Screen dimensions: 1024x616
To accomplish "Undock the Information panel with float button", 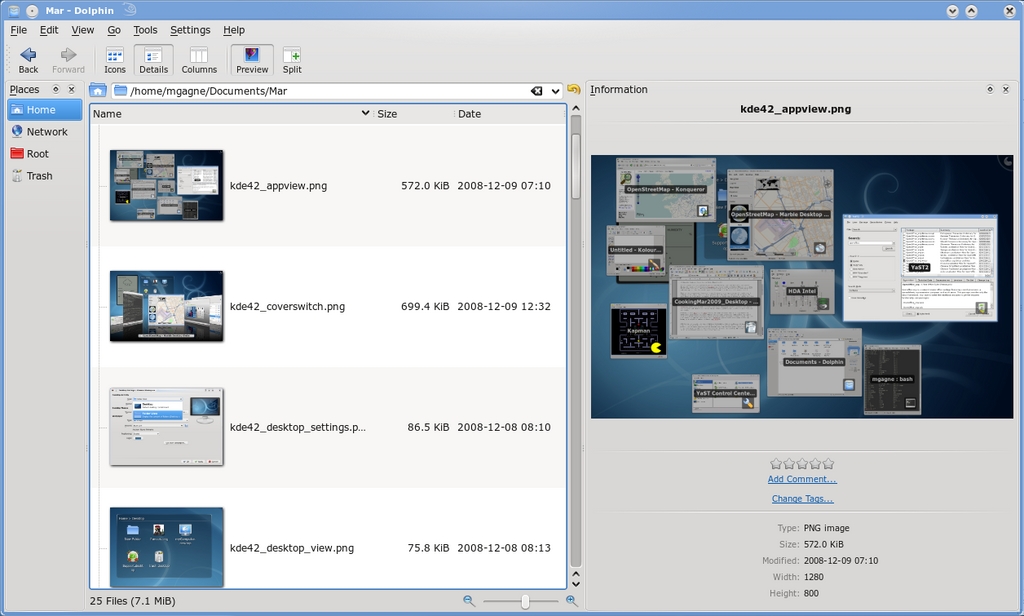I will (x=990, y=89).
